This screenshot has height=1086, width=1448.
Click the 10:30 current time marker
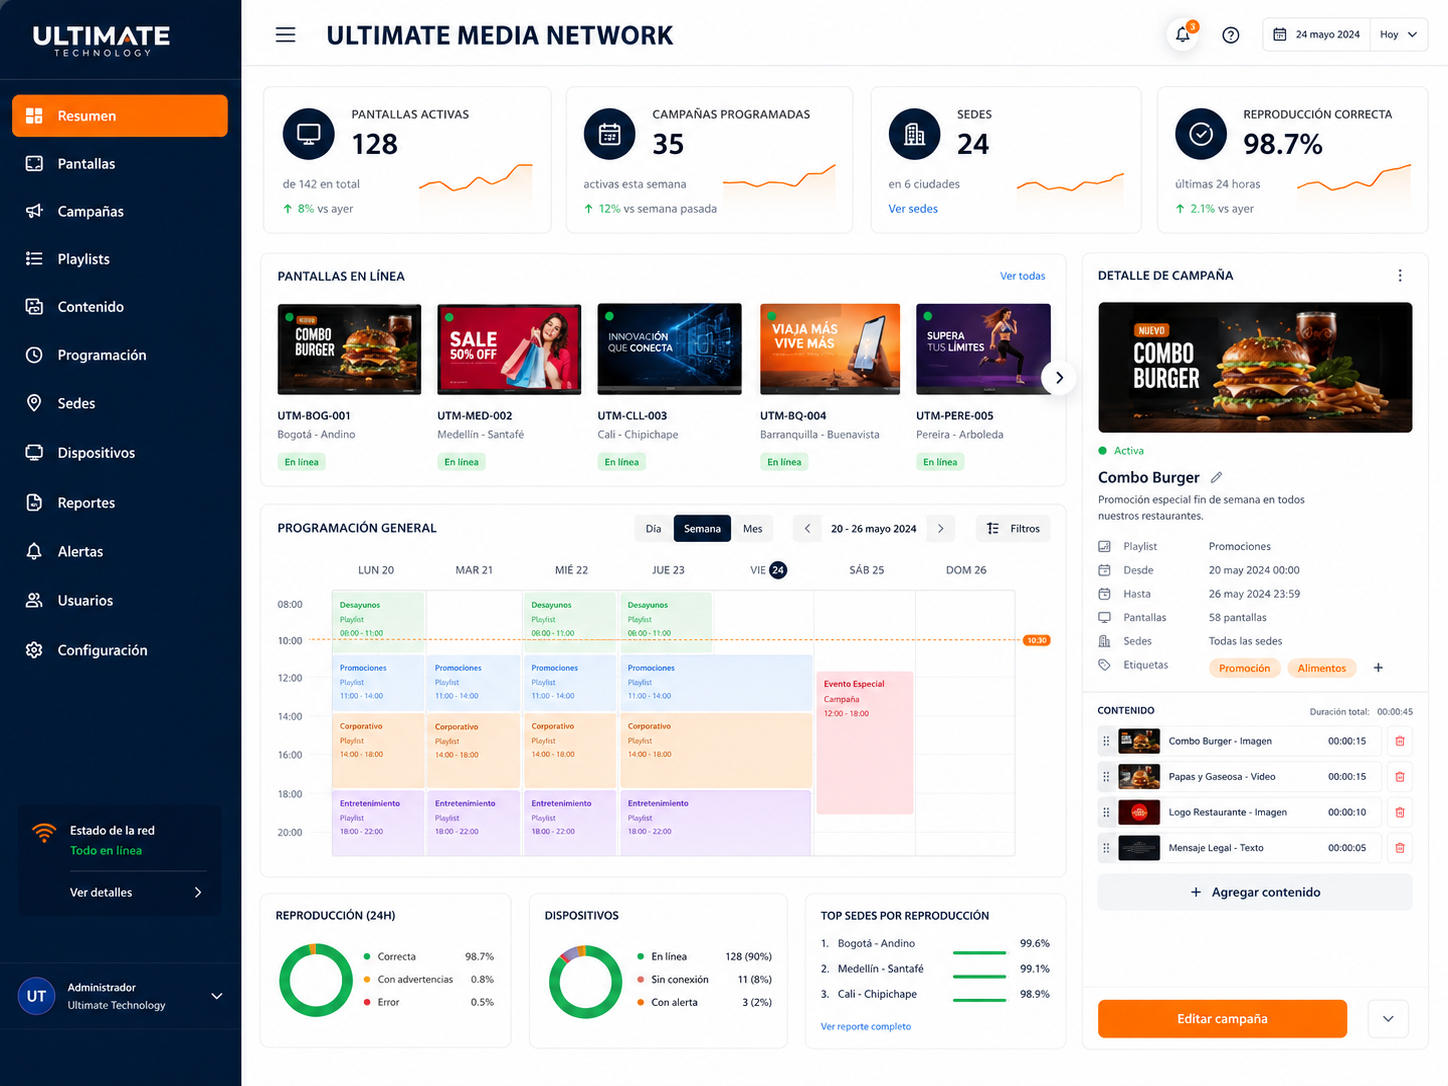1037,640
